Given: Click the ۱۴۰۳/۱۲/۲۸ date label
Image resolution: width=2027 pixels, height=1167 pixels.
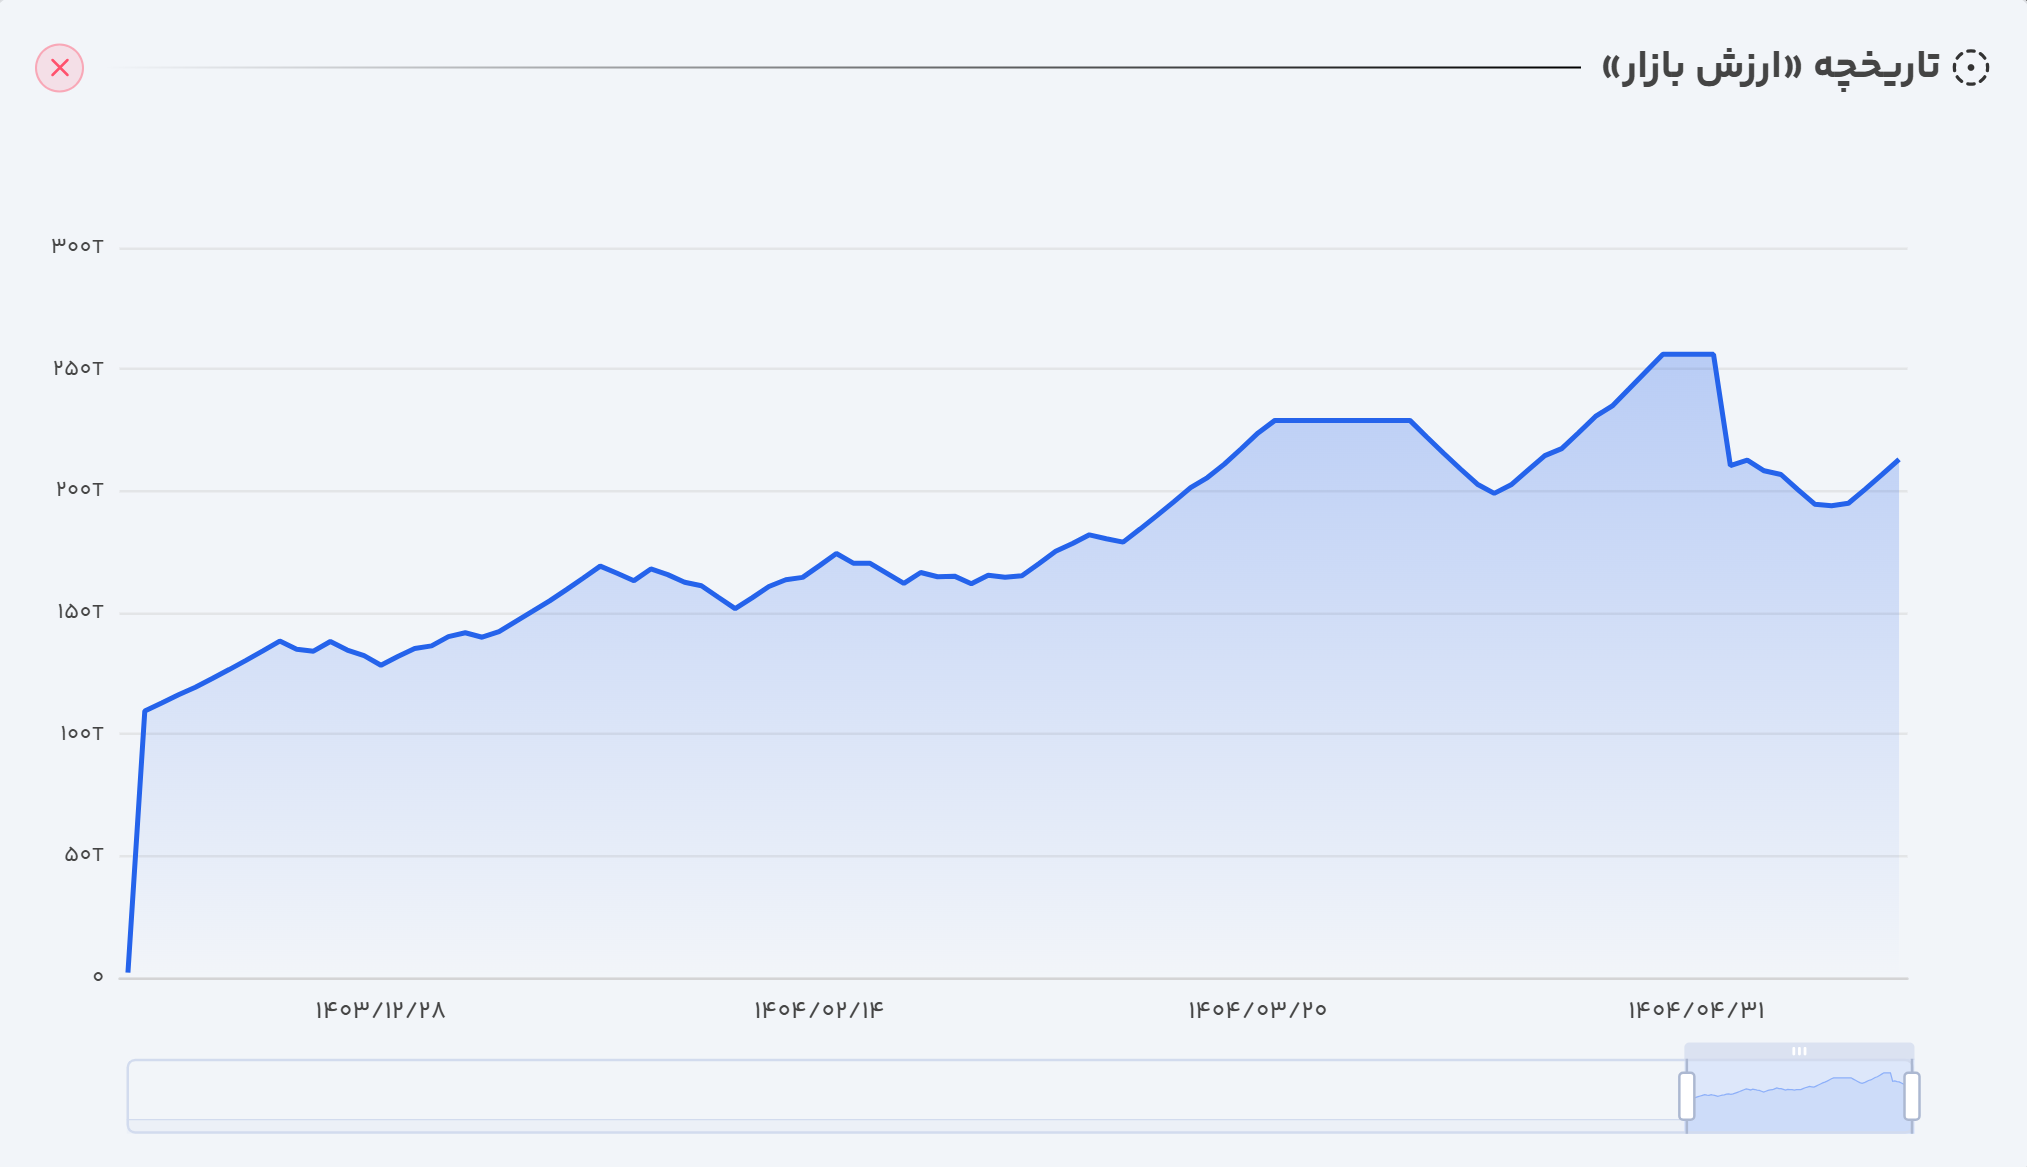Looking at the screenshot, I should point(380,1010).
